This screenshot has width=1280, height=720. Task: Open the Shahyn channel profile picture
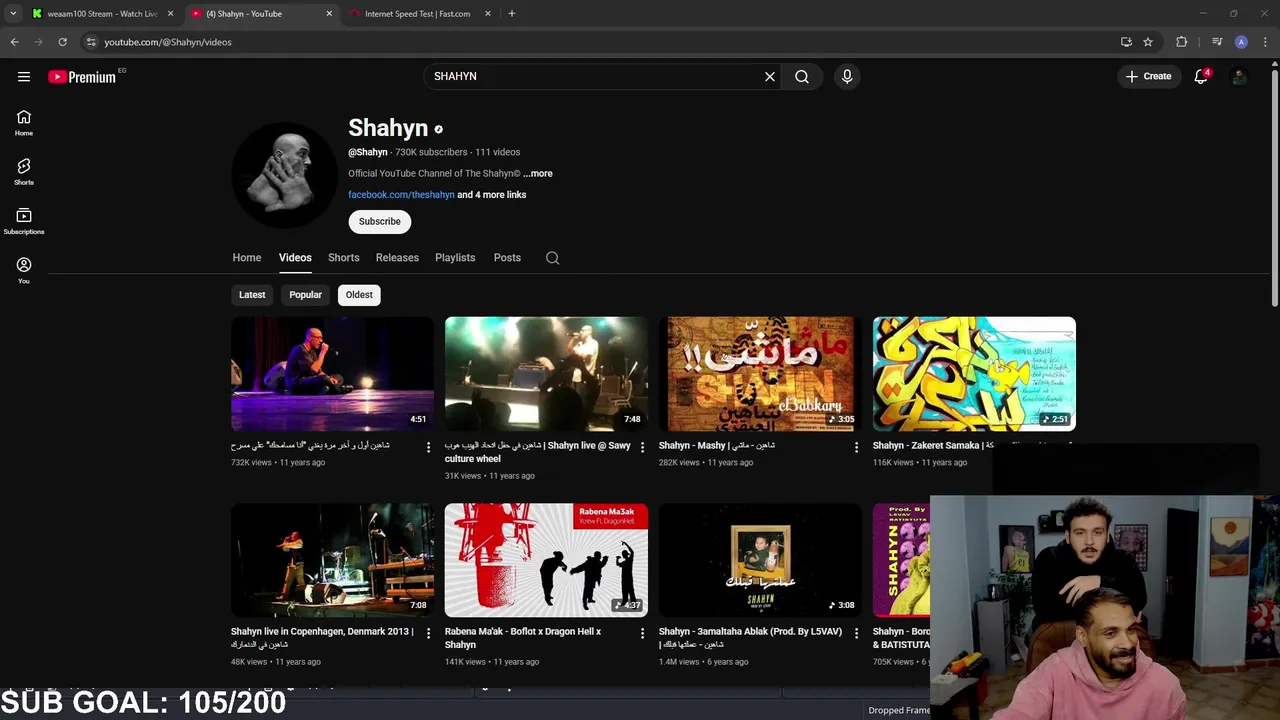[286, 175]
